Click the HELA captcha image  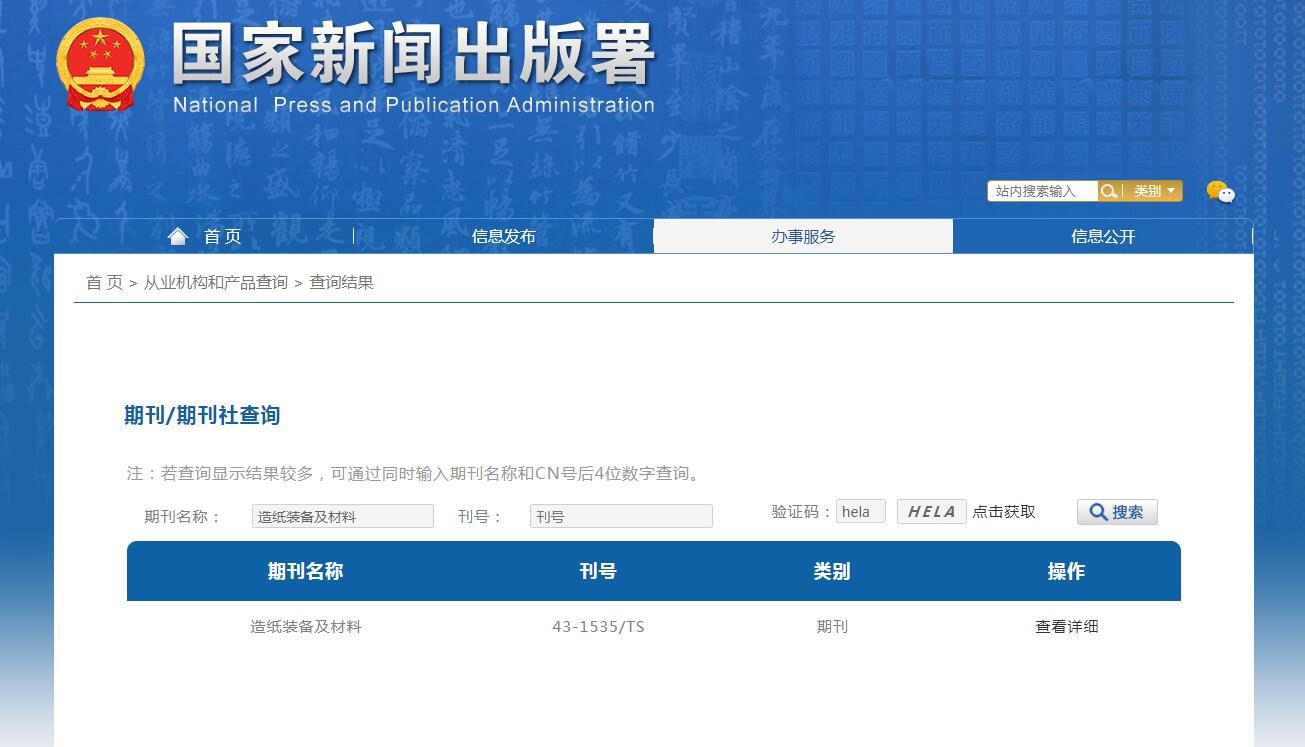point(931,511)
